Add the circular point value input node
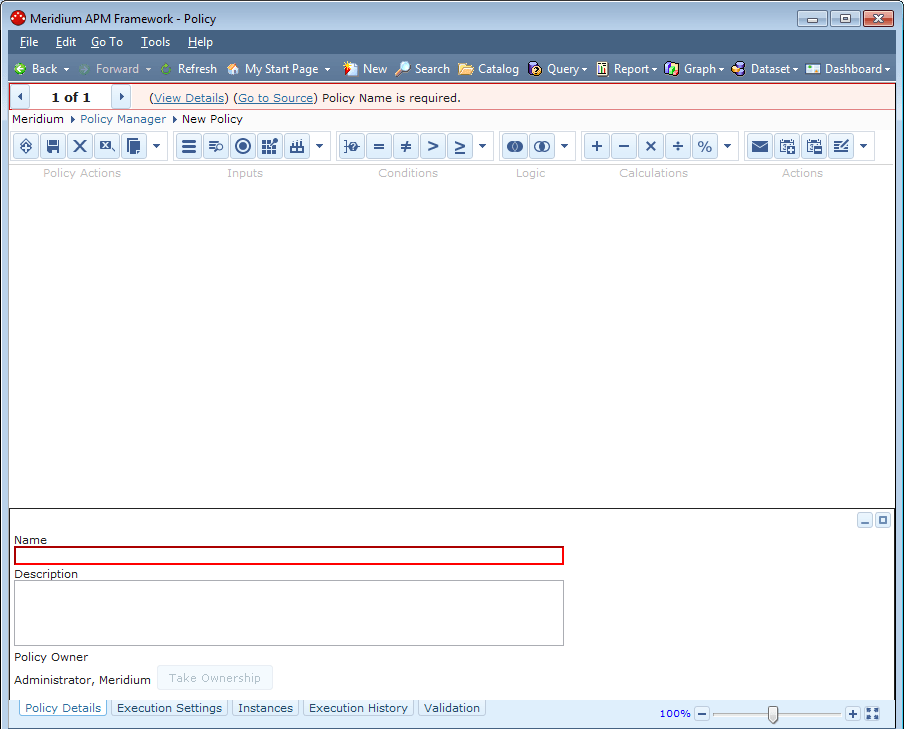The image size is (904, 729). (243, 146)
